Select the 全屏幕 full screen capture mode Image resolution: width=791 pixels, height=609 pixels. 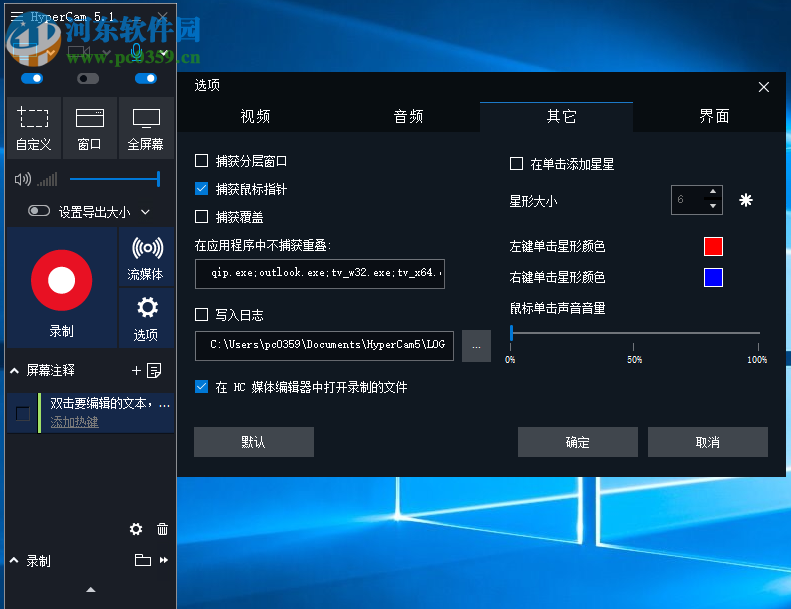pyautogui.click(x=146, y=128)
